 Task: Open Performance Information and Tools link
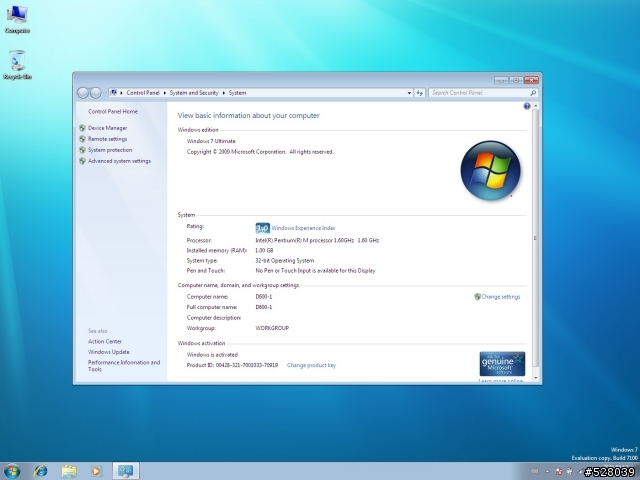click(x=124, y=366)
